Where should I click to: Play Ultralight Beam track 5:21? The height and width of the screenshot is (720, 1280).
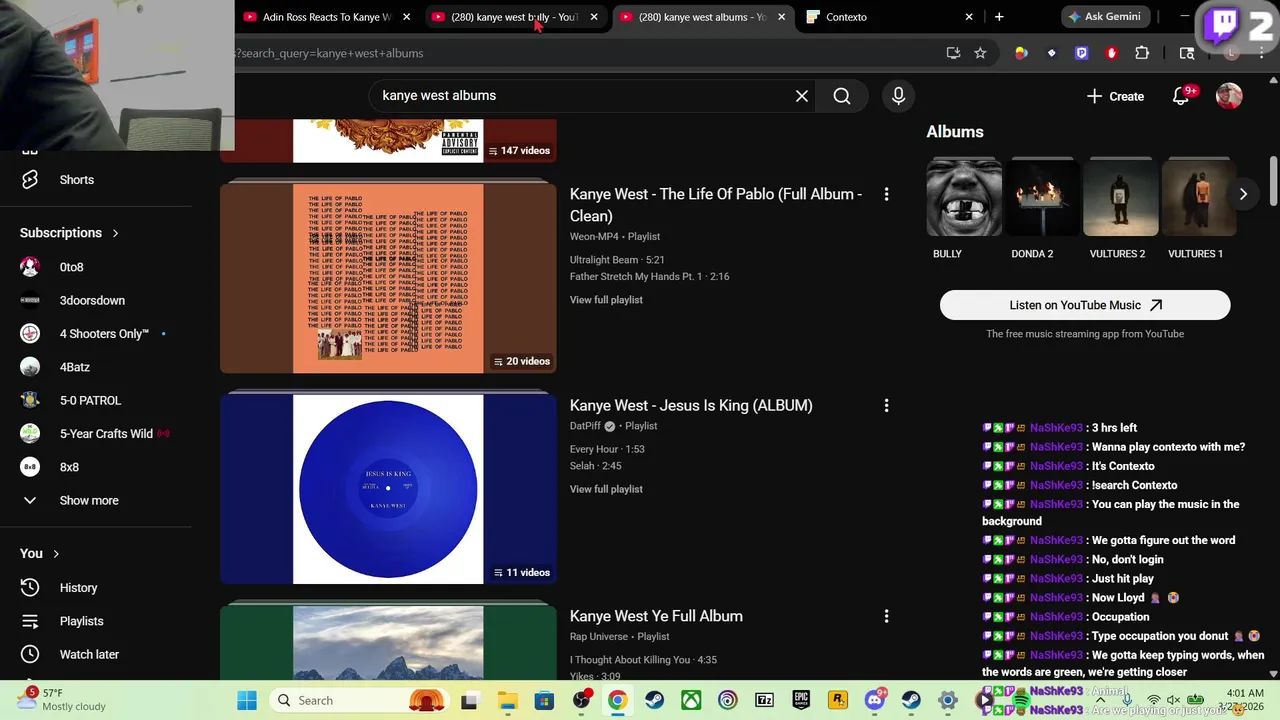pyautogui.click(x=617, y=260)
